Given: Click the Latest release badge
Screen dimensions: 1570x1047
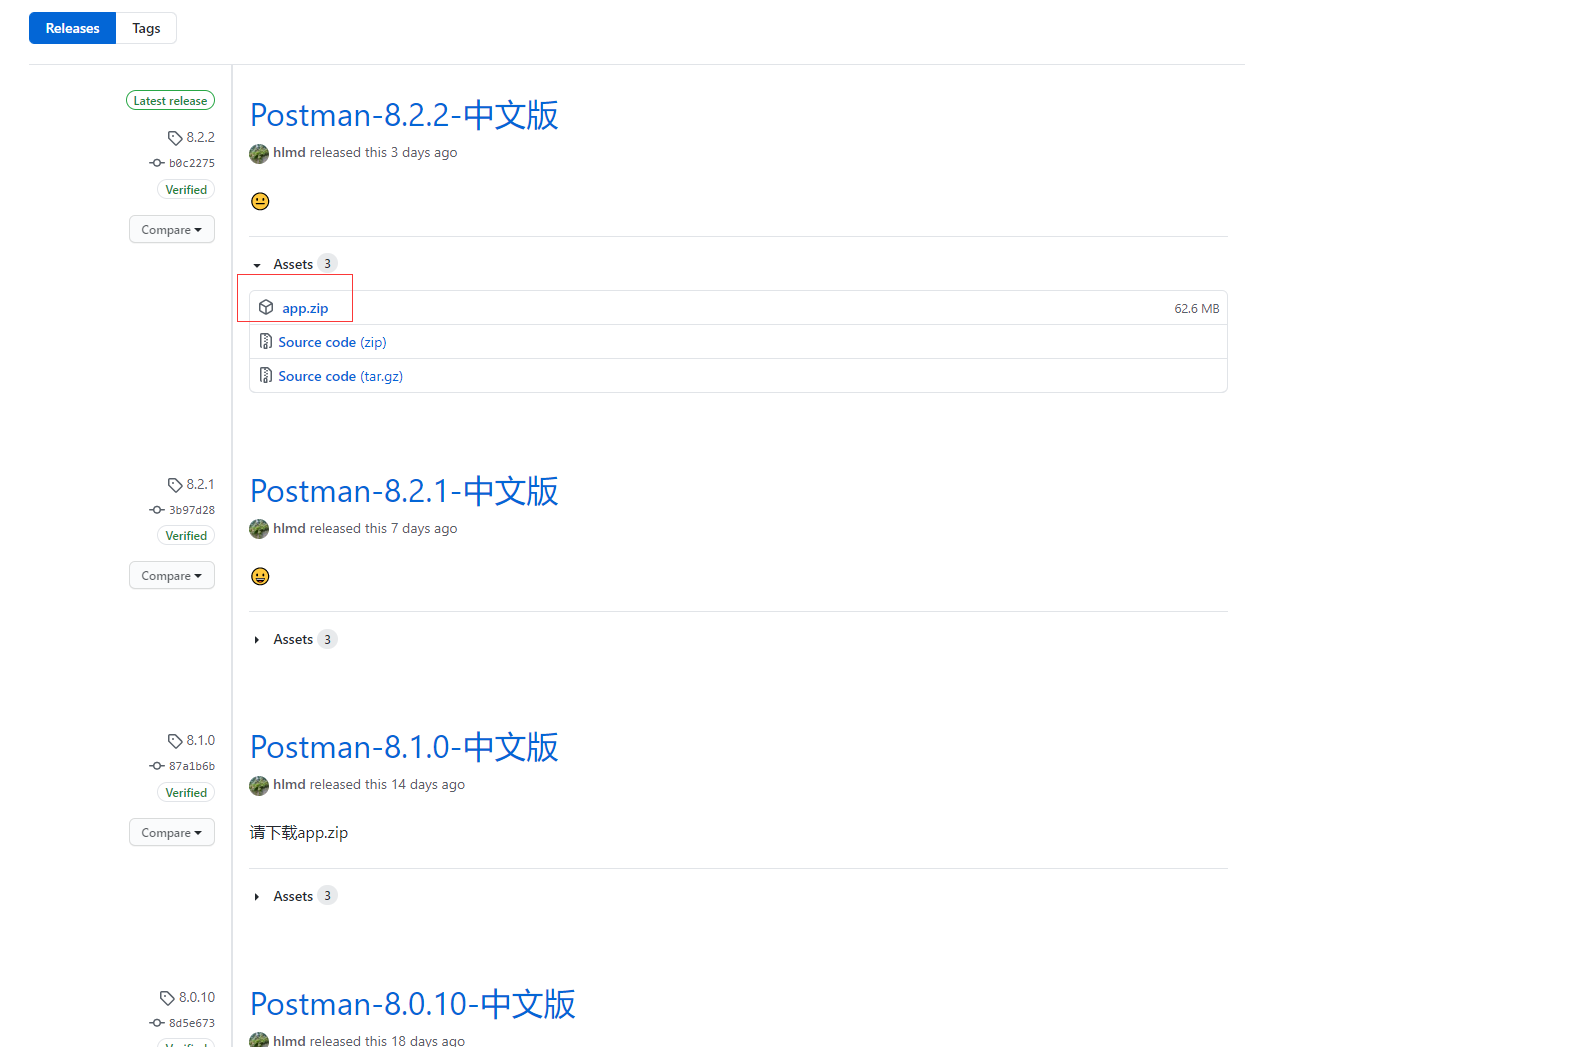Looking at the screenshot, I should click(170, 101).
